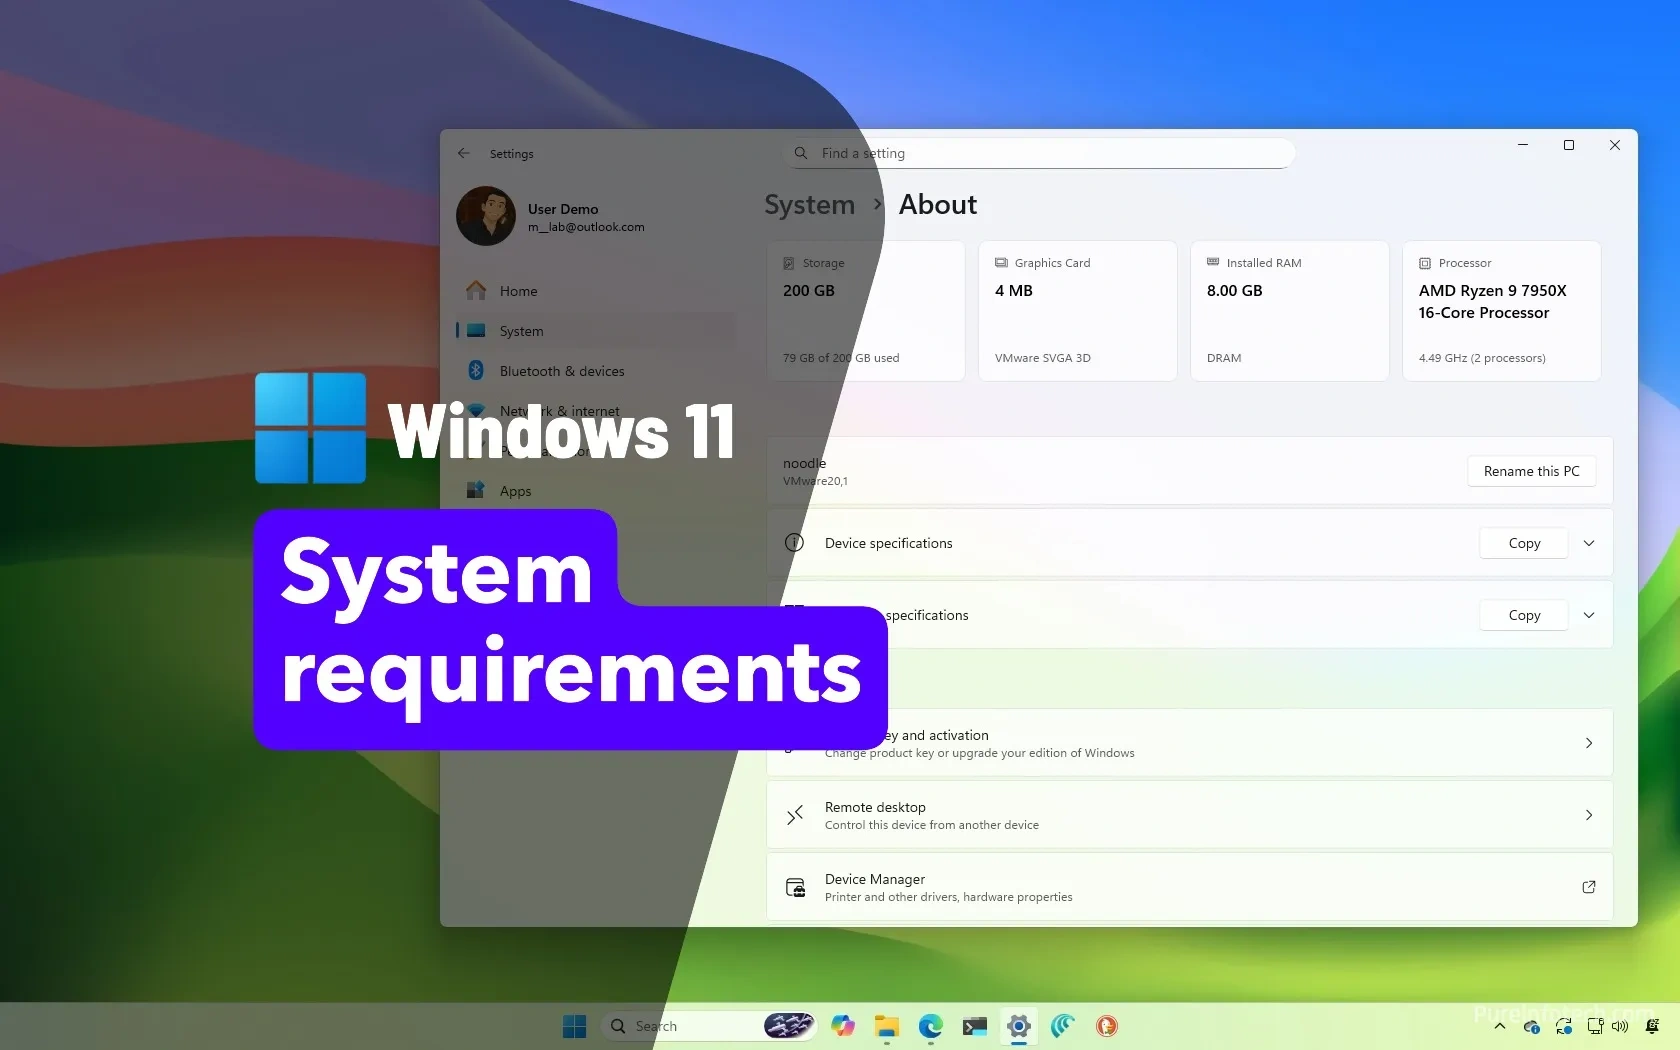Expand the Windows specifications chevron
Viewport: 1680px width, 1050px height.
click(1589, 615)
